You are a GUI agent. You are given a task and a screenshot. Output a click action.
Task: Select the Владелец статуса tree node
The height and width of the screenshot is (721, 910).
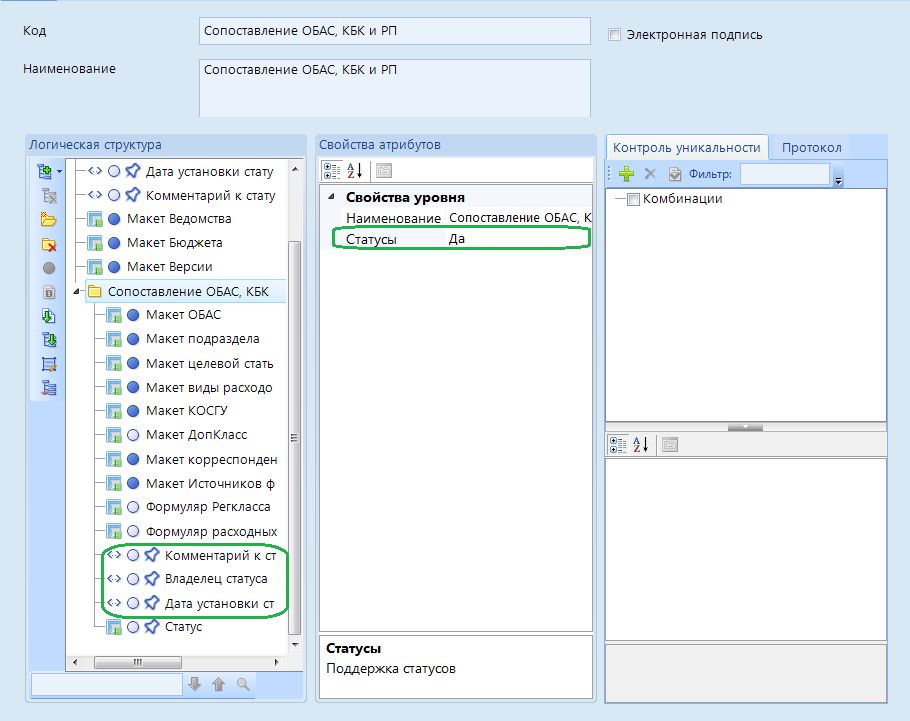click(x=215, y=579)
